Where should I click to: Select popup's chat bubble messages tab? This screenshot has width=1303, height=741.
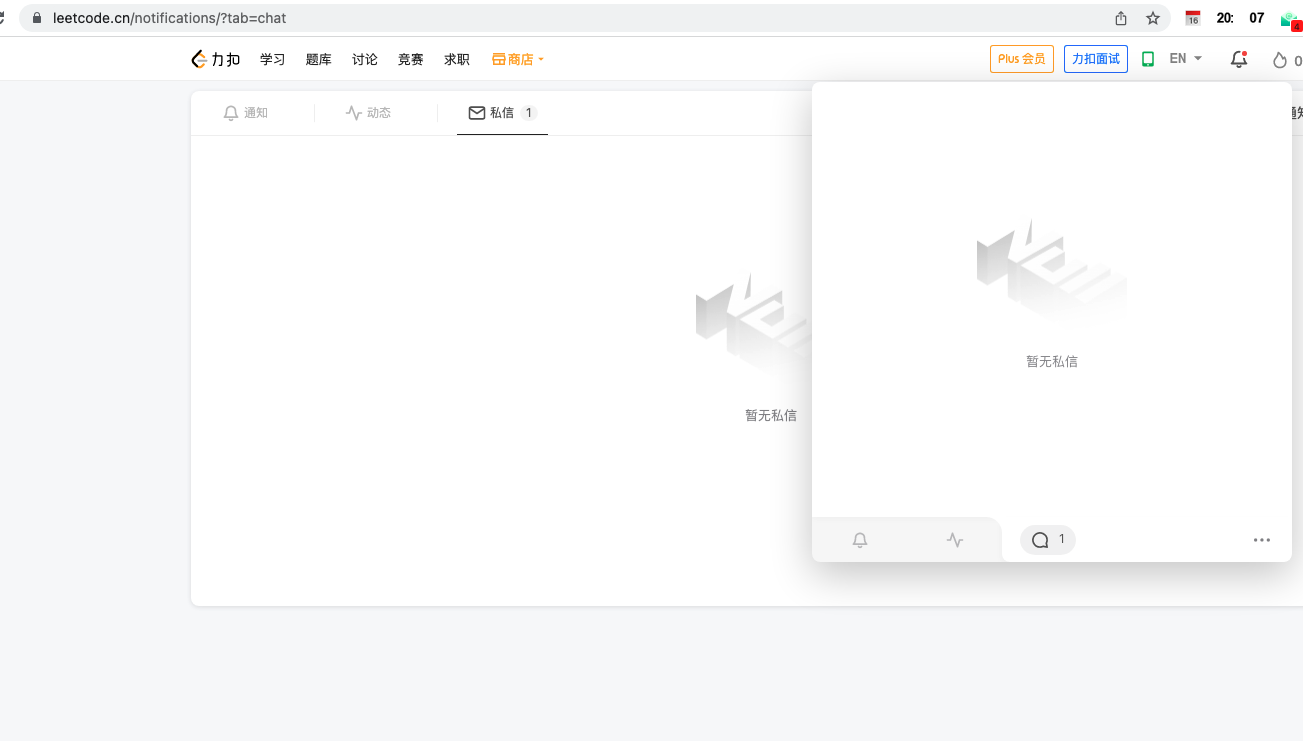(x=1047, y=540)
